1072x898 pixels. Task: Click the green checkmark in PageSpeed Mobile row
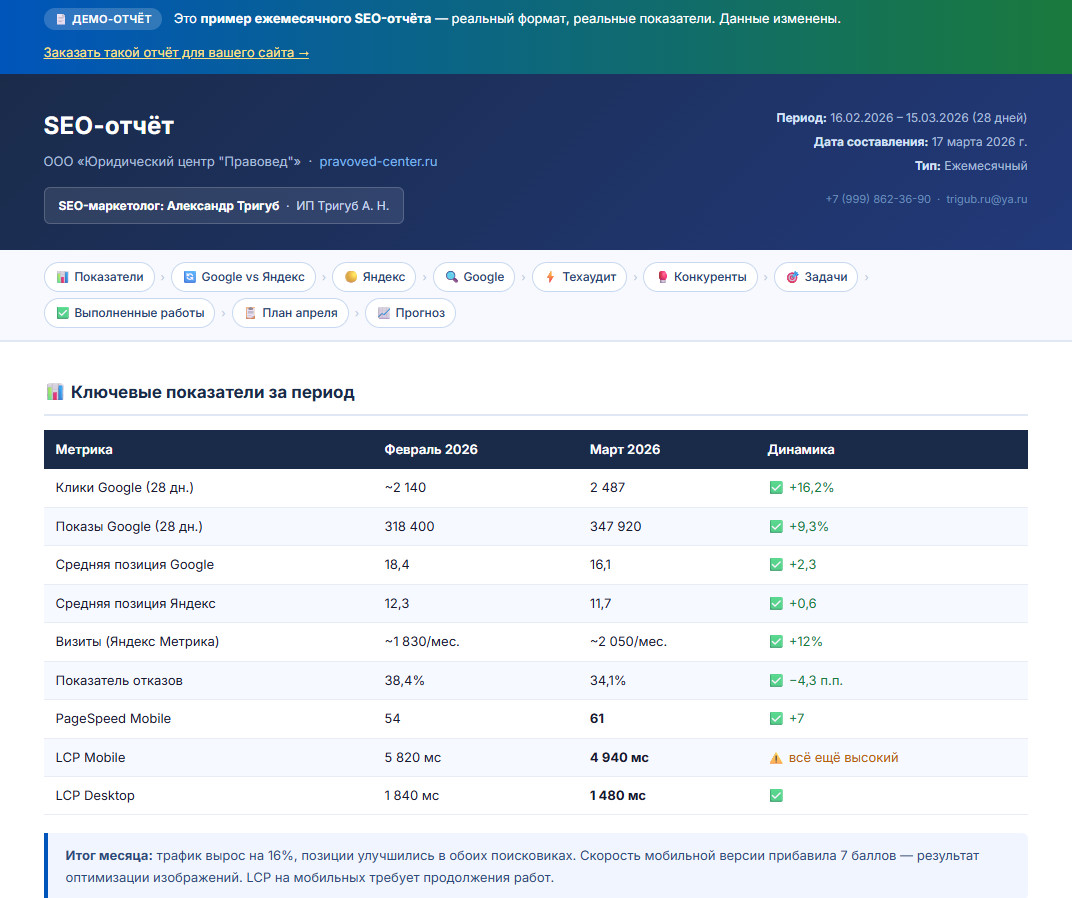[776, 719]
